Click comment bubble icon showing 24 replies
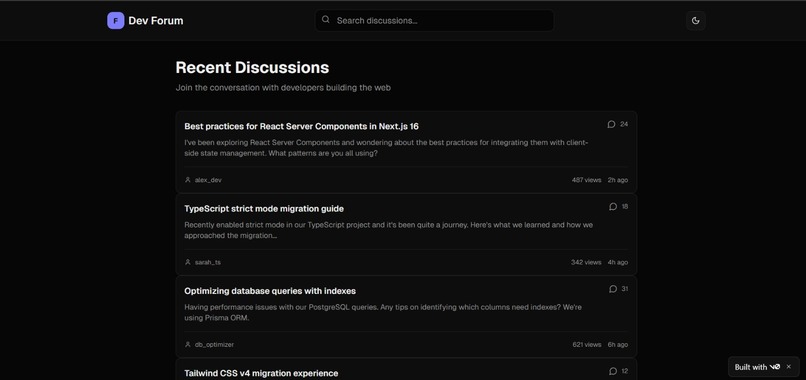This screenshot has height=380, width=806. coord(611,124)
